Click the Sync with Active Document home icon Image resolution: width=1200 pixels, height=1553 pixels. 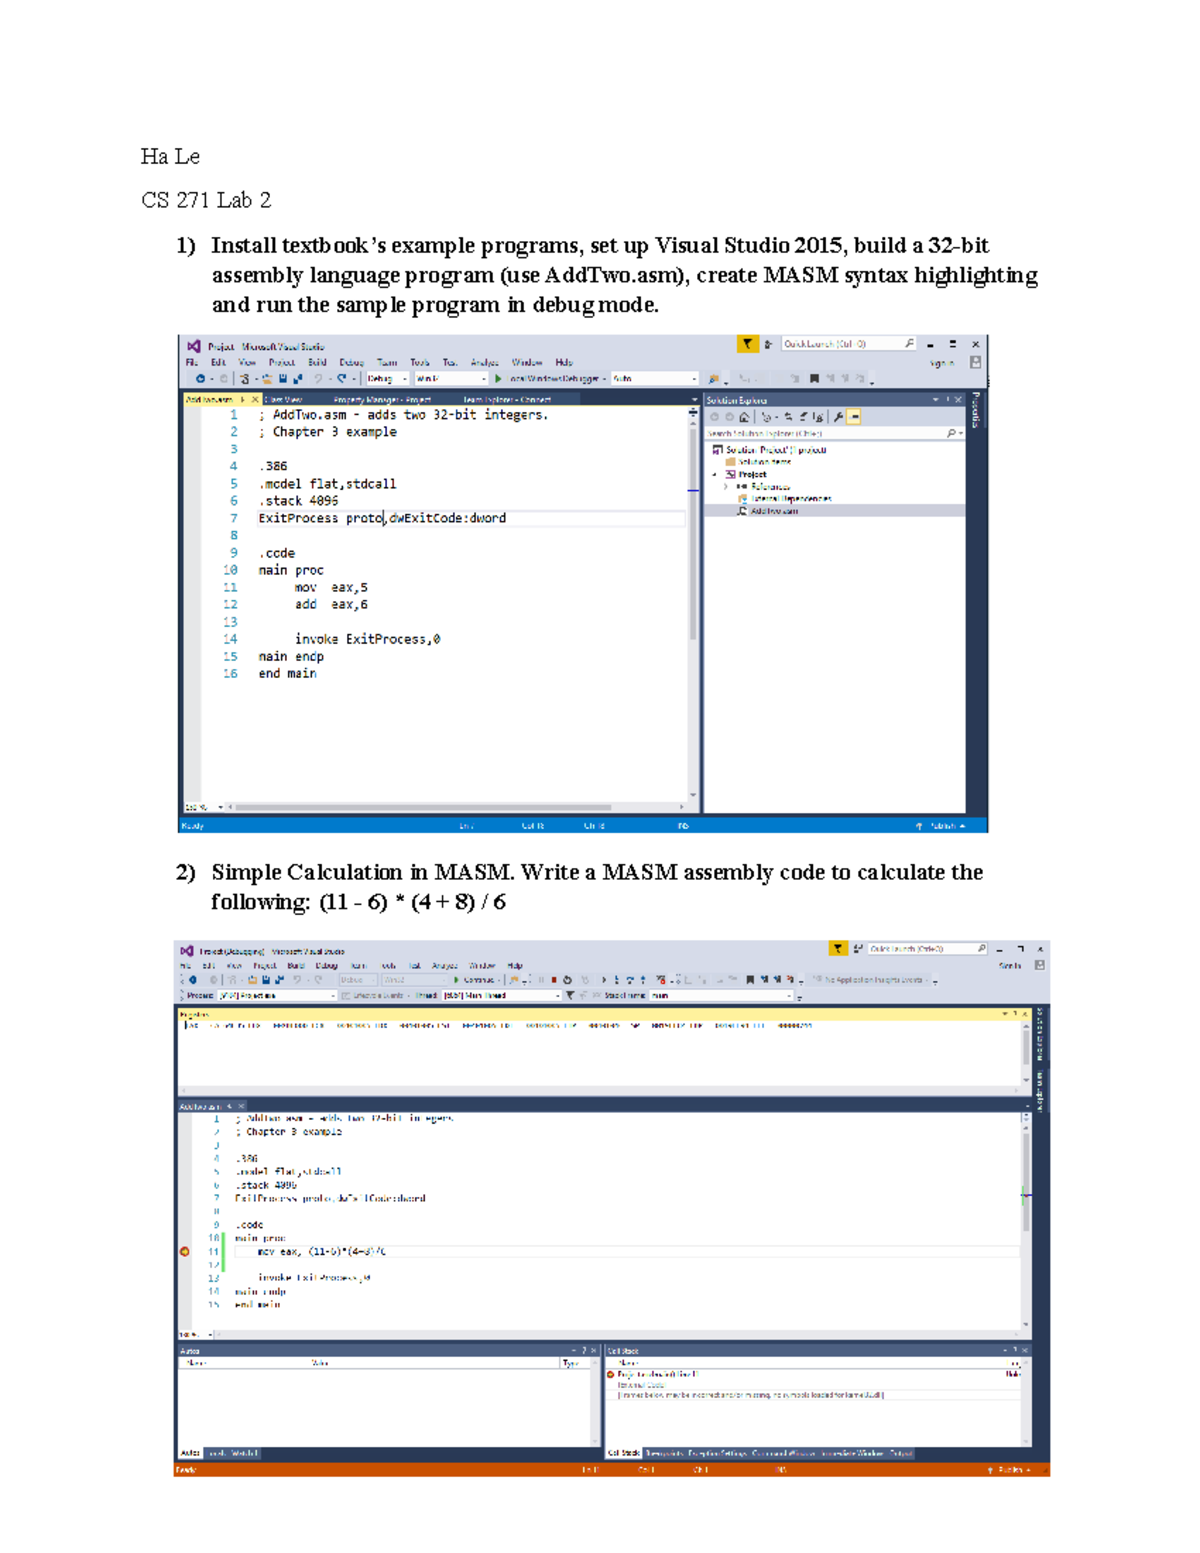(744, 417)
